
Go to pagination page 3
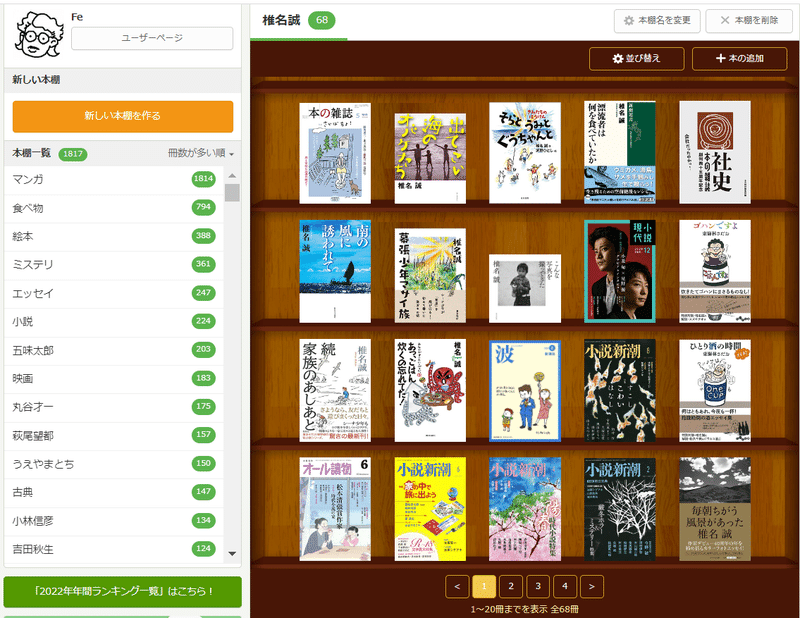coord(538,586)
